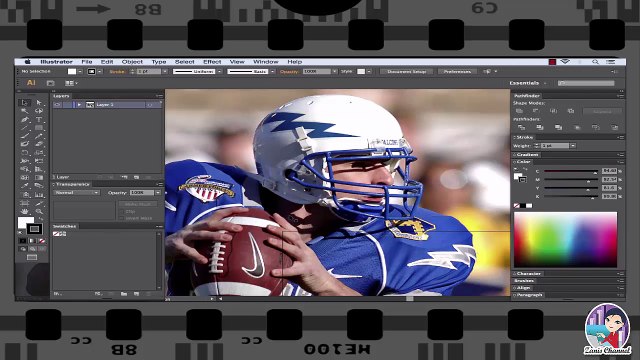
Task: Switch tool fill to None
Action: [x=42, y=241]
